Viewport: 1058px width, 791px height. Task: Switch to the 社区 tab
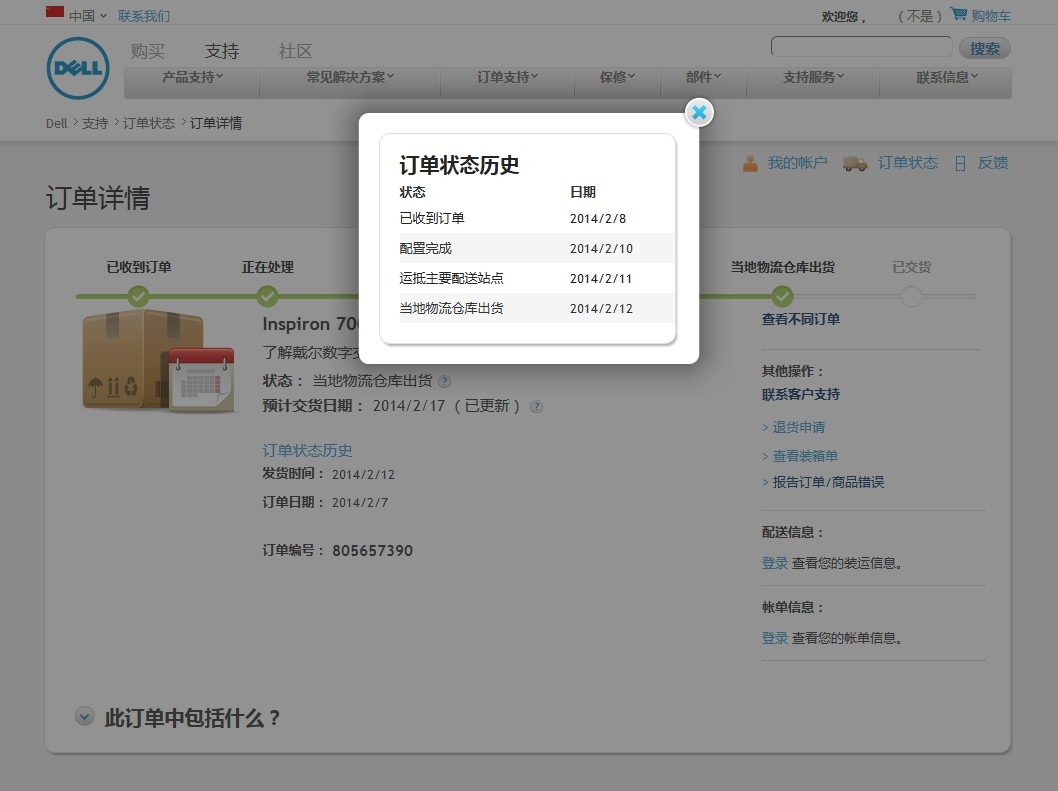295,50
